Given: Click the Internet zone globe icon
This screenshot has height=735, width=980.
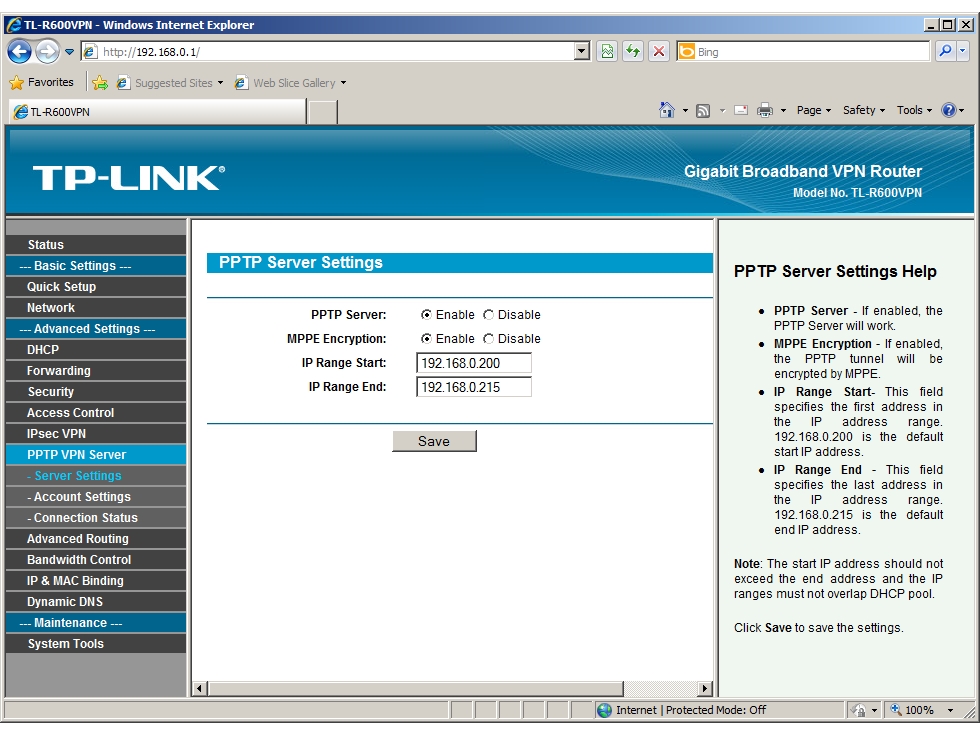Looking at the screenshot, I should tap(604, 711).
